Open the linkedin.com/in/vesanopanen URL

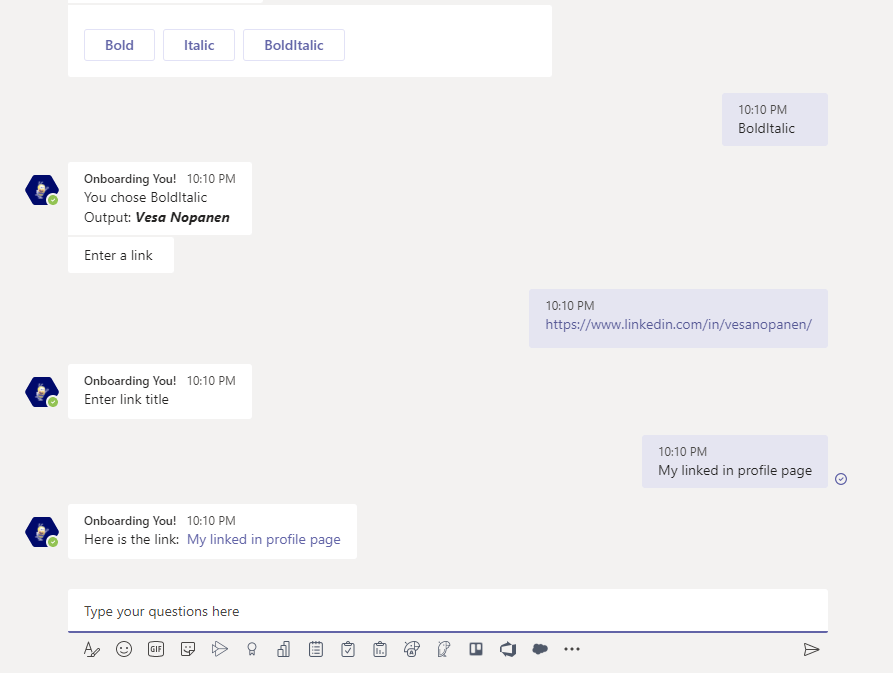(x=678, y=324)
